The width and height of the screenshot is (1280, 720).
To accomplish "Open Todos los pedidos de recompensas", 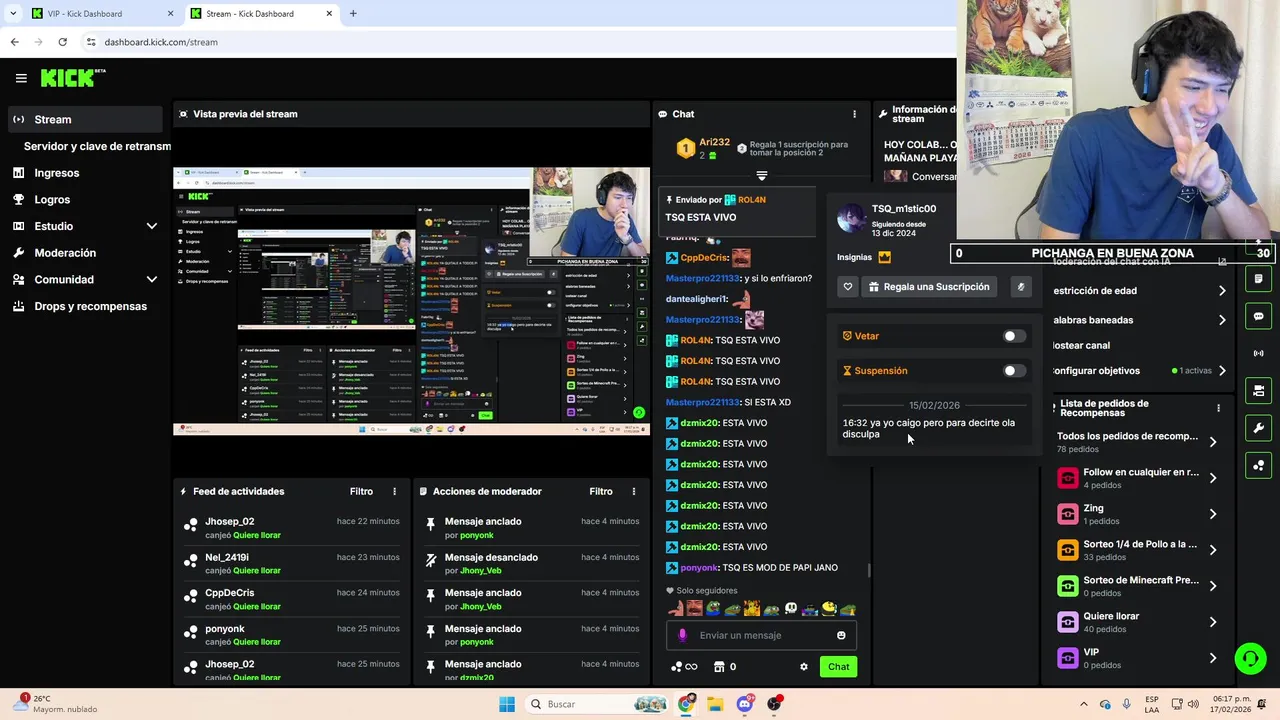I will tap(1138, 442).
